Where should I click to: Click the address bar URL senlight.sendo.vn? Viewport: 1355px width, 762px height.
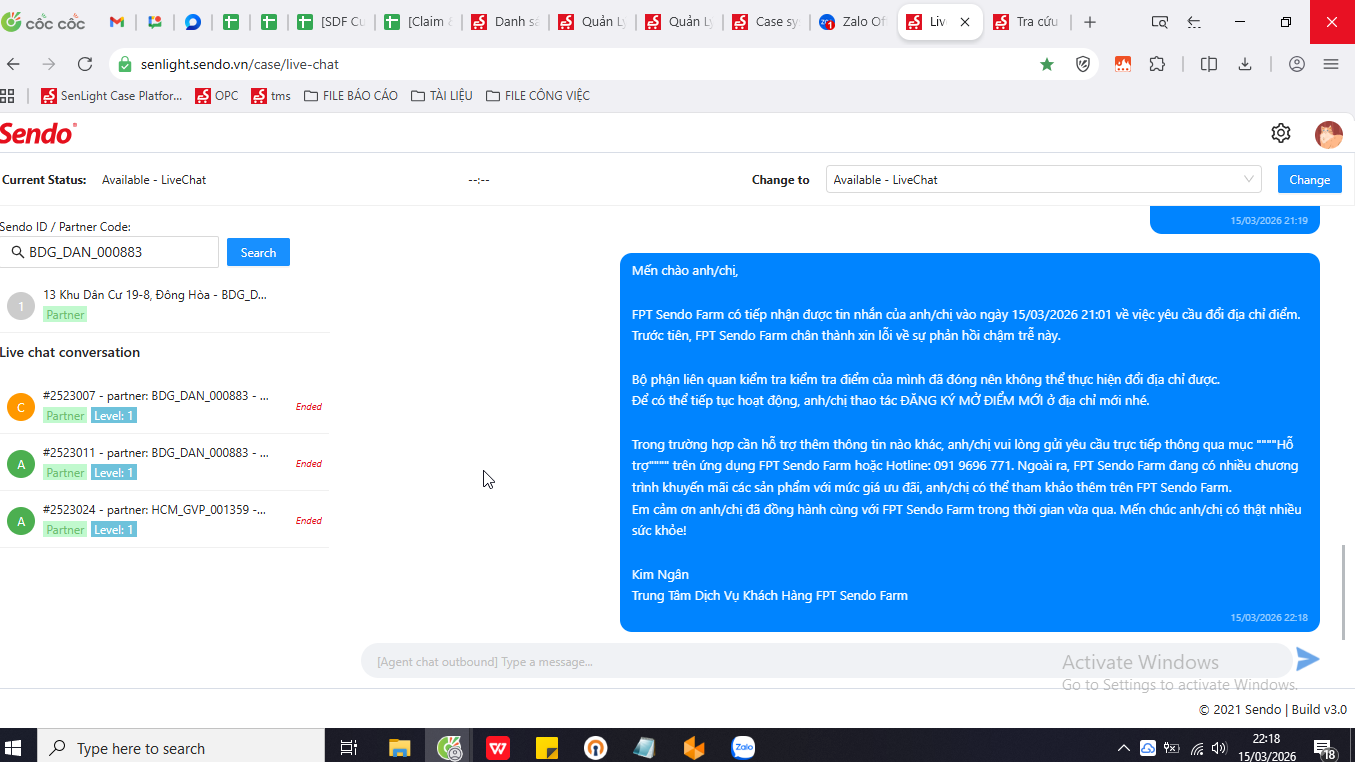click(x=240, y=64)
